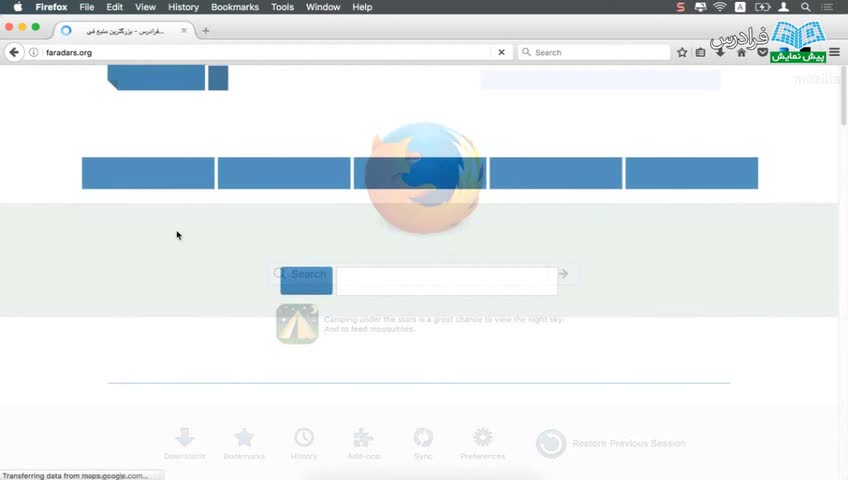Go back using the back arrow button
Screen dimensions: 848x480
pyautogui.click(x=14, y=52)
